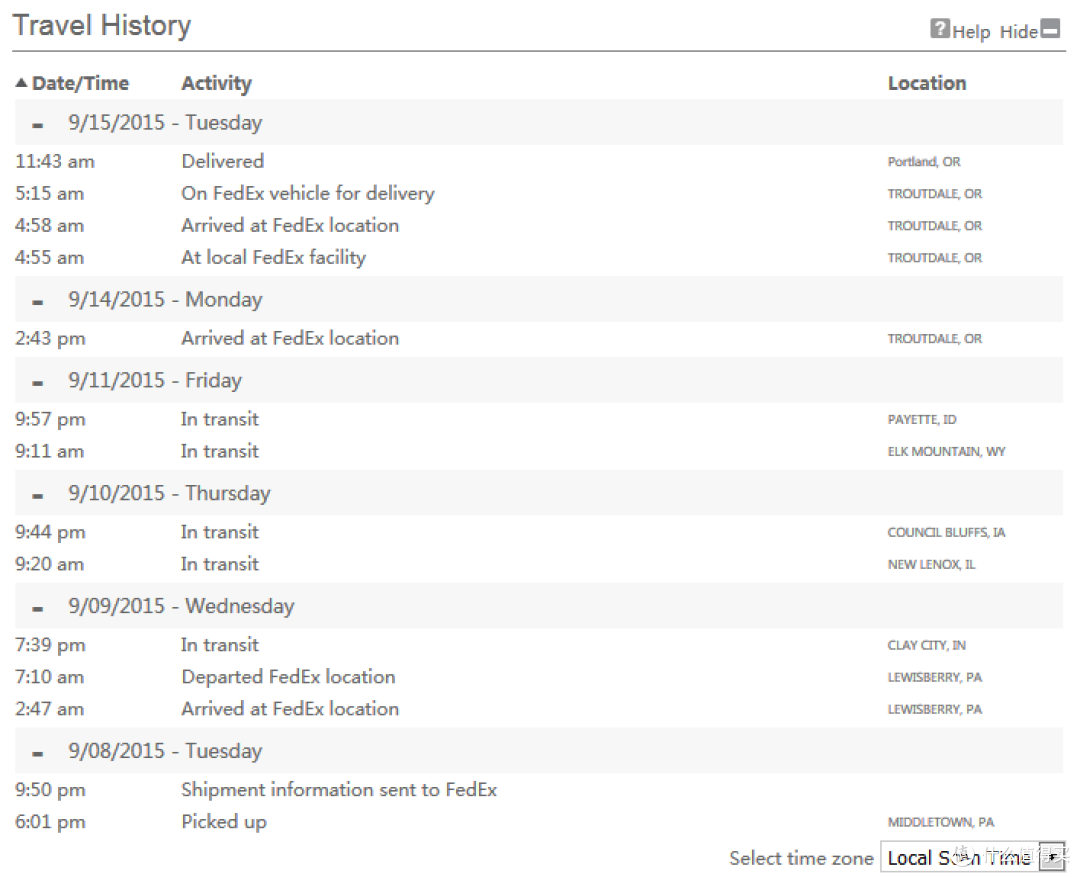
Task: Collapse the 9/14/2015 Monday group
Action: [38, 302]
